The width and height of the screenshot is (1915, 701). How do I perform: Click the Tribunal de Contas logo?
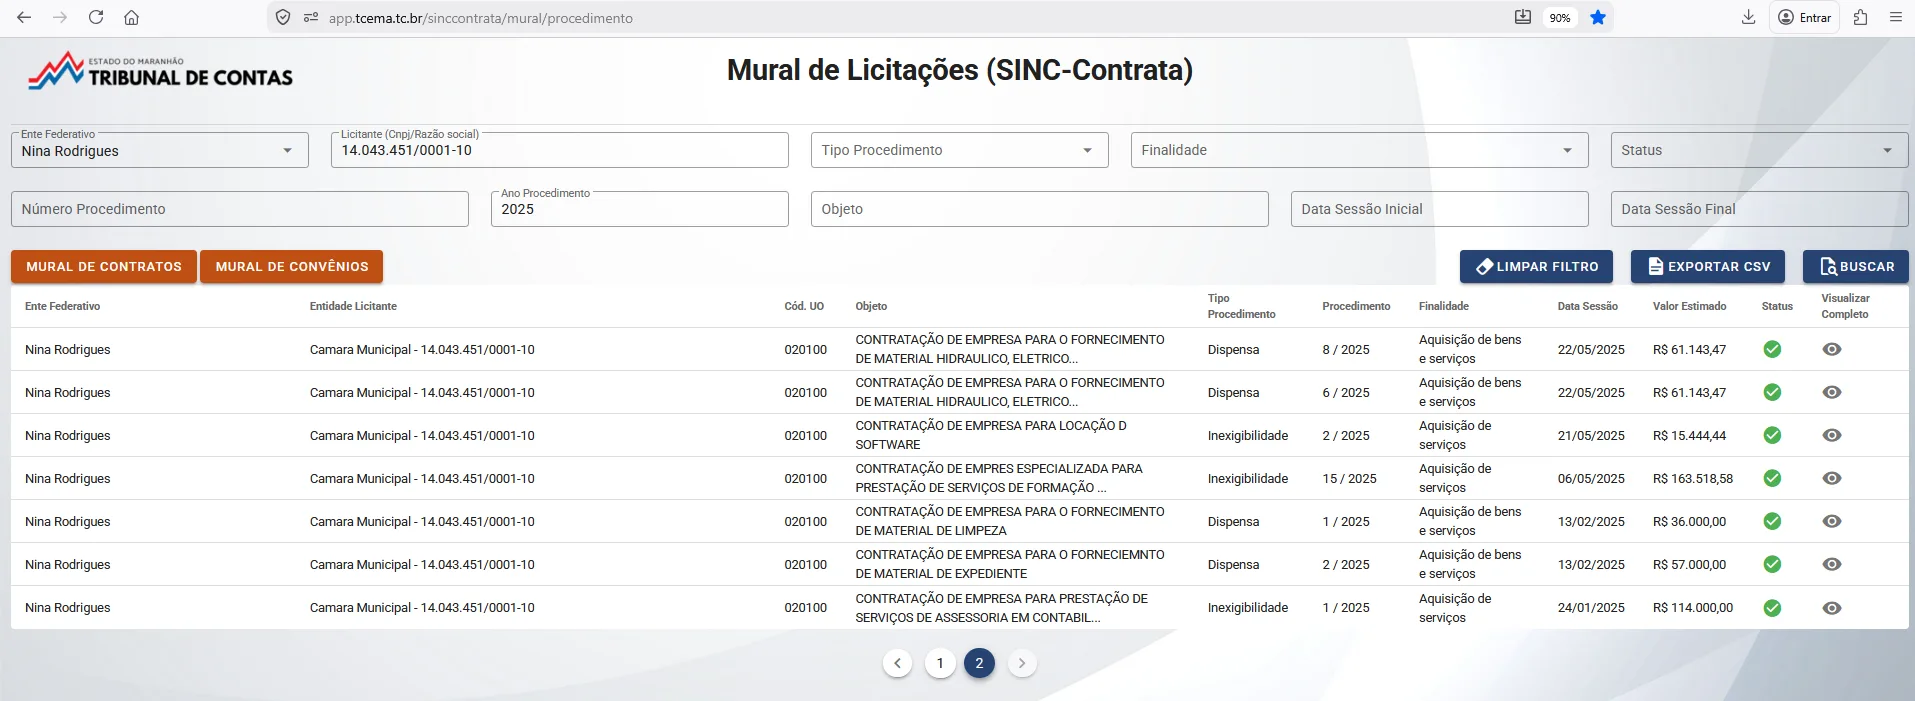click(160, 72)
